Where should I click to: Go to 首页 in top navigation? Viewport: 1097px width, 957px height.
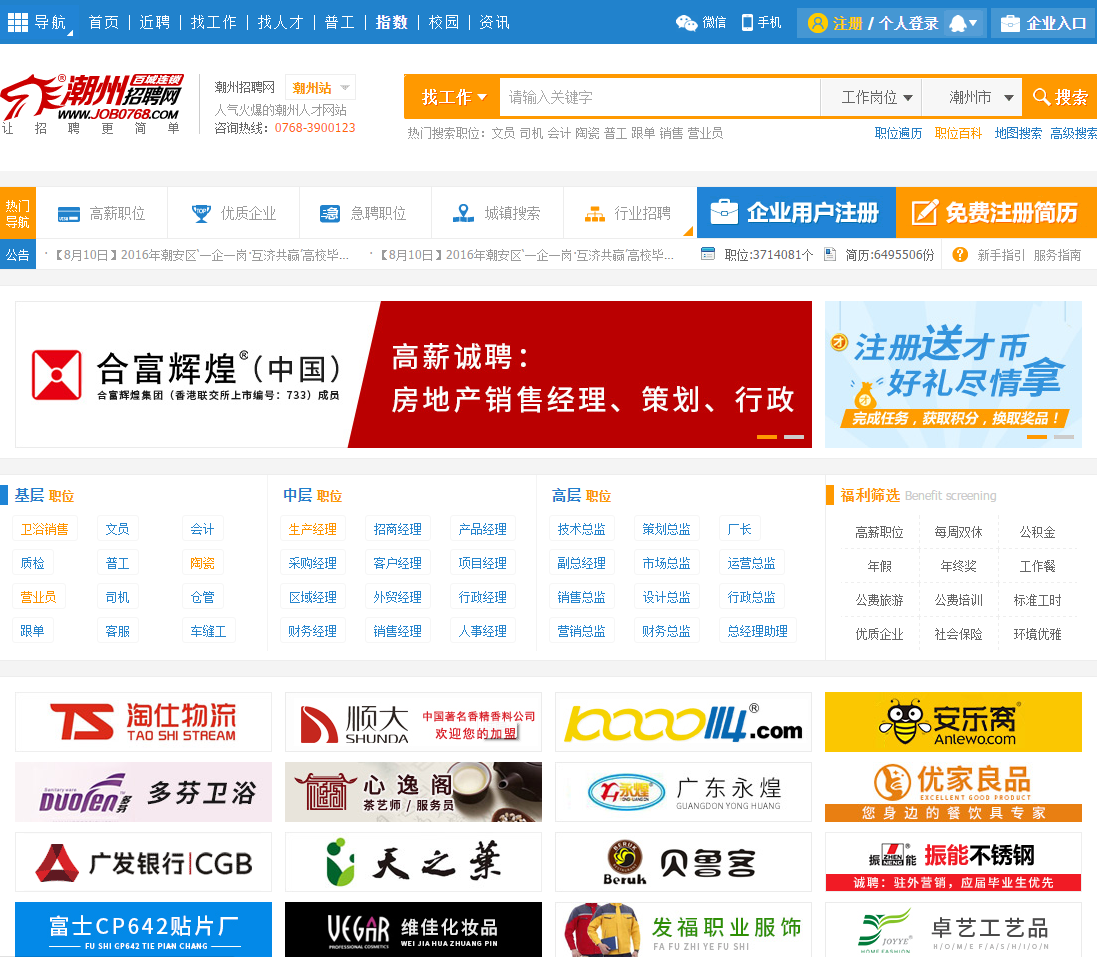[104, 22]
